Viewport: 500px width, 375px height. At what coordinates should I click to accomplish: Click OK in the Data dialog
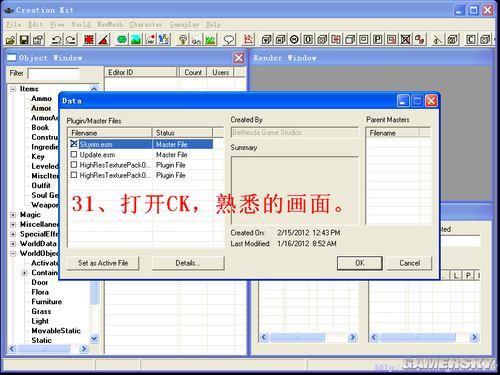pos(360,263)
